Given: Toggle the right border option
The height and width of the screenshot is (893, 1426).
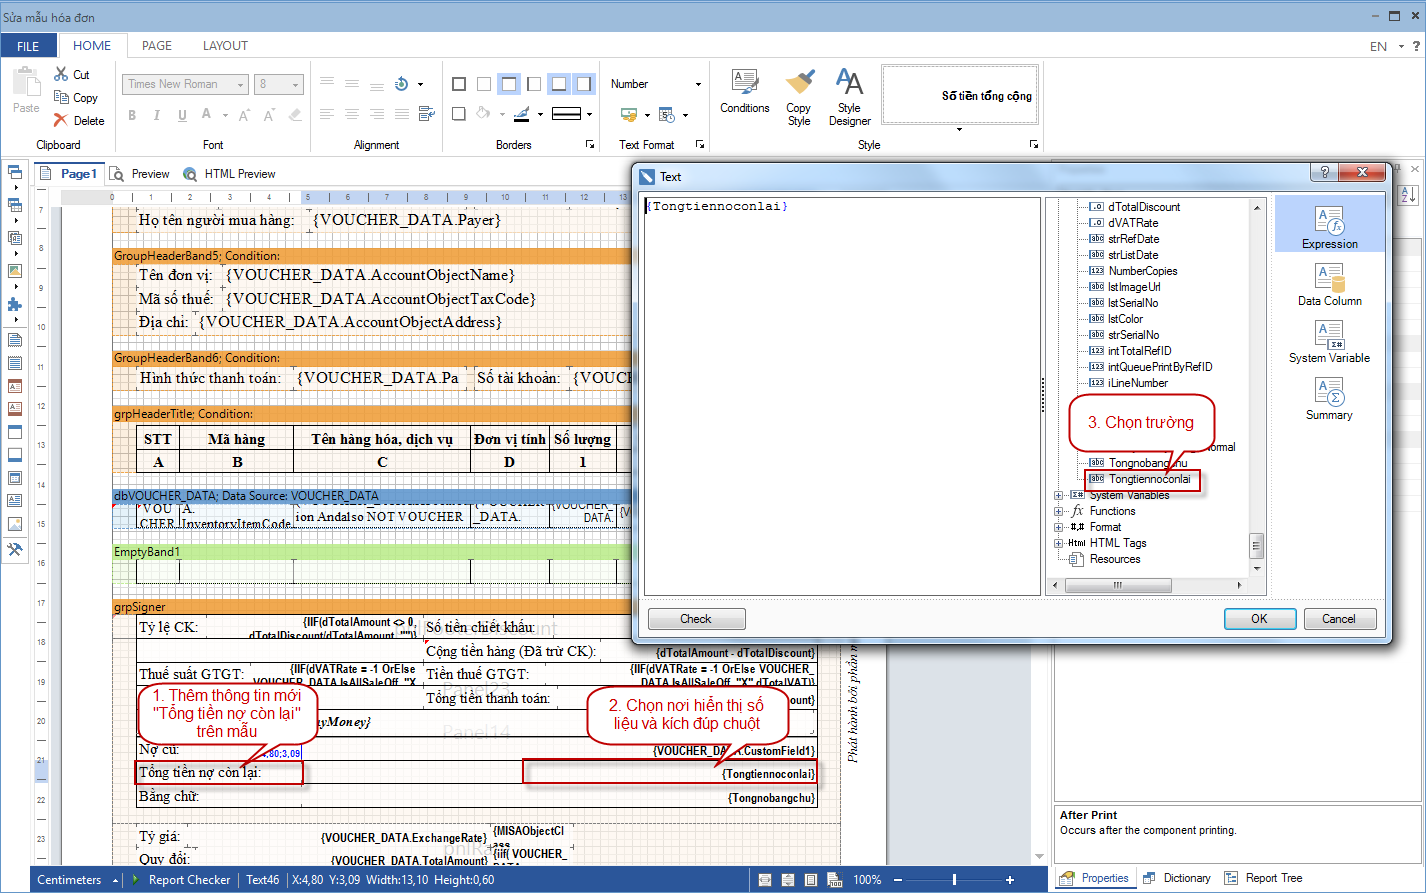Looking at the screenshot, I should click(x=584, y=84).
